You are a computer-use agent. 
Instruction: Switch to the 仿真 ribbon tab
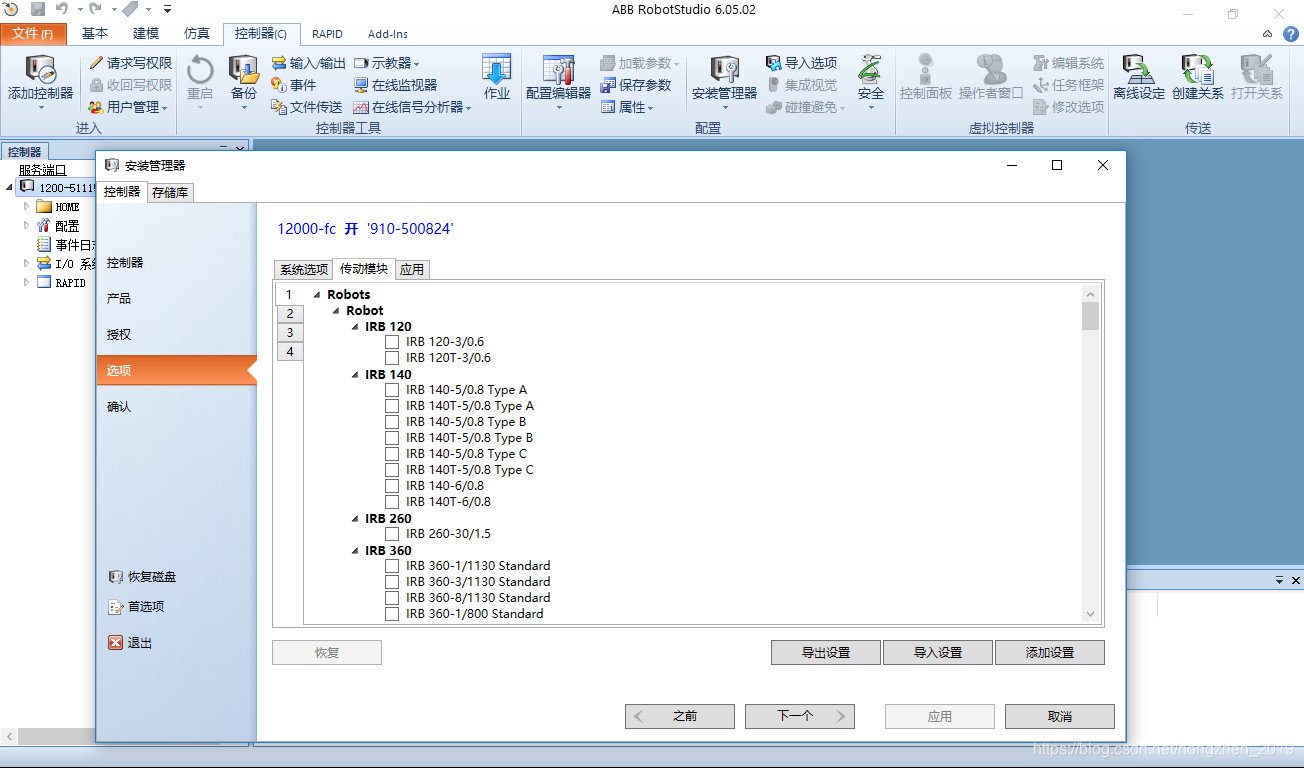tap(197, 34)
